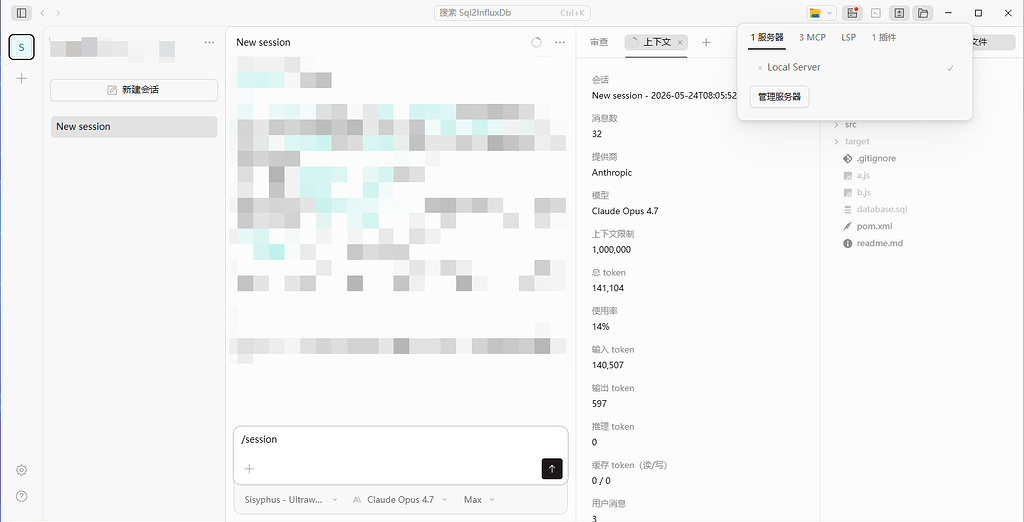The image size is (1024, 522).
Task: Click the 1,000,000 context limit value
Action: [611, 250]
